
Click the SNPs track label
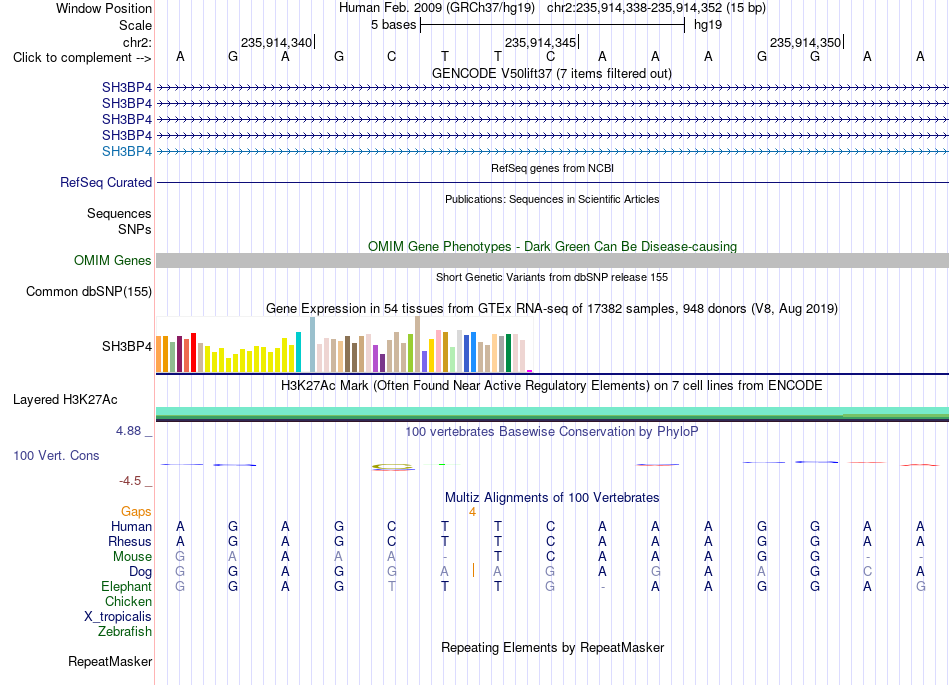pos(135,230)
